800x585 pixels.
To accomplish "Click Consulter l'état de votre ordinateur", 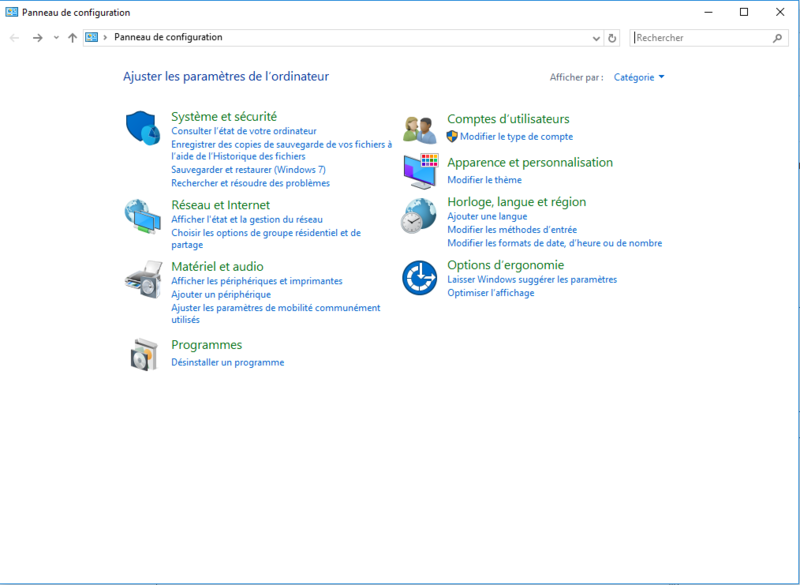I will (244, 131).
